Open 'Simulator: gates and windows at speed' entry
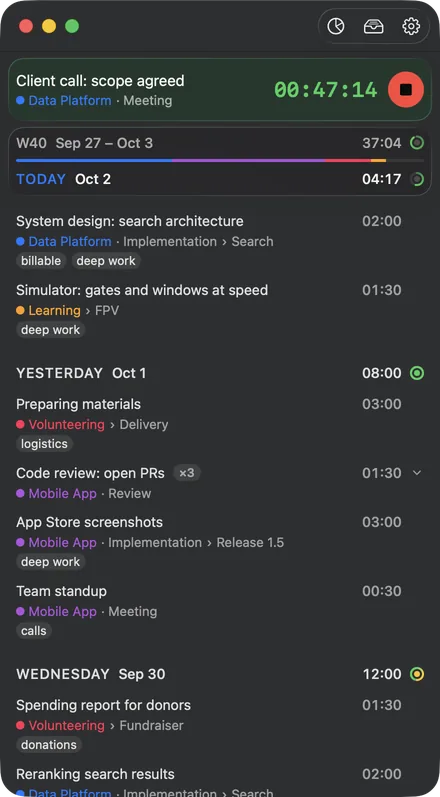The image size is (440, 797). [x=142, y=290]
